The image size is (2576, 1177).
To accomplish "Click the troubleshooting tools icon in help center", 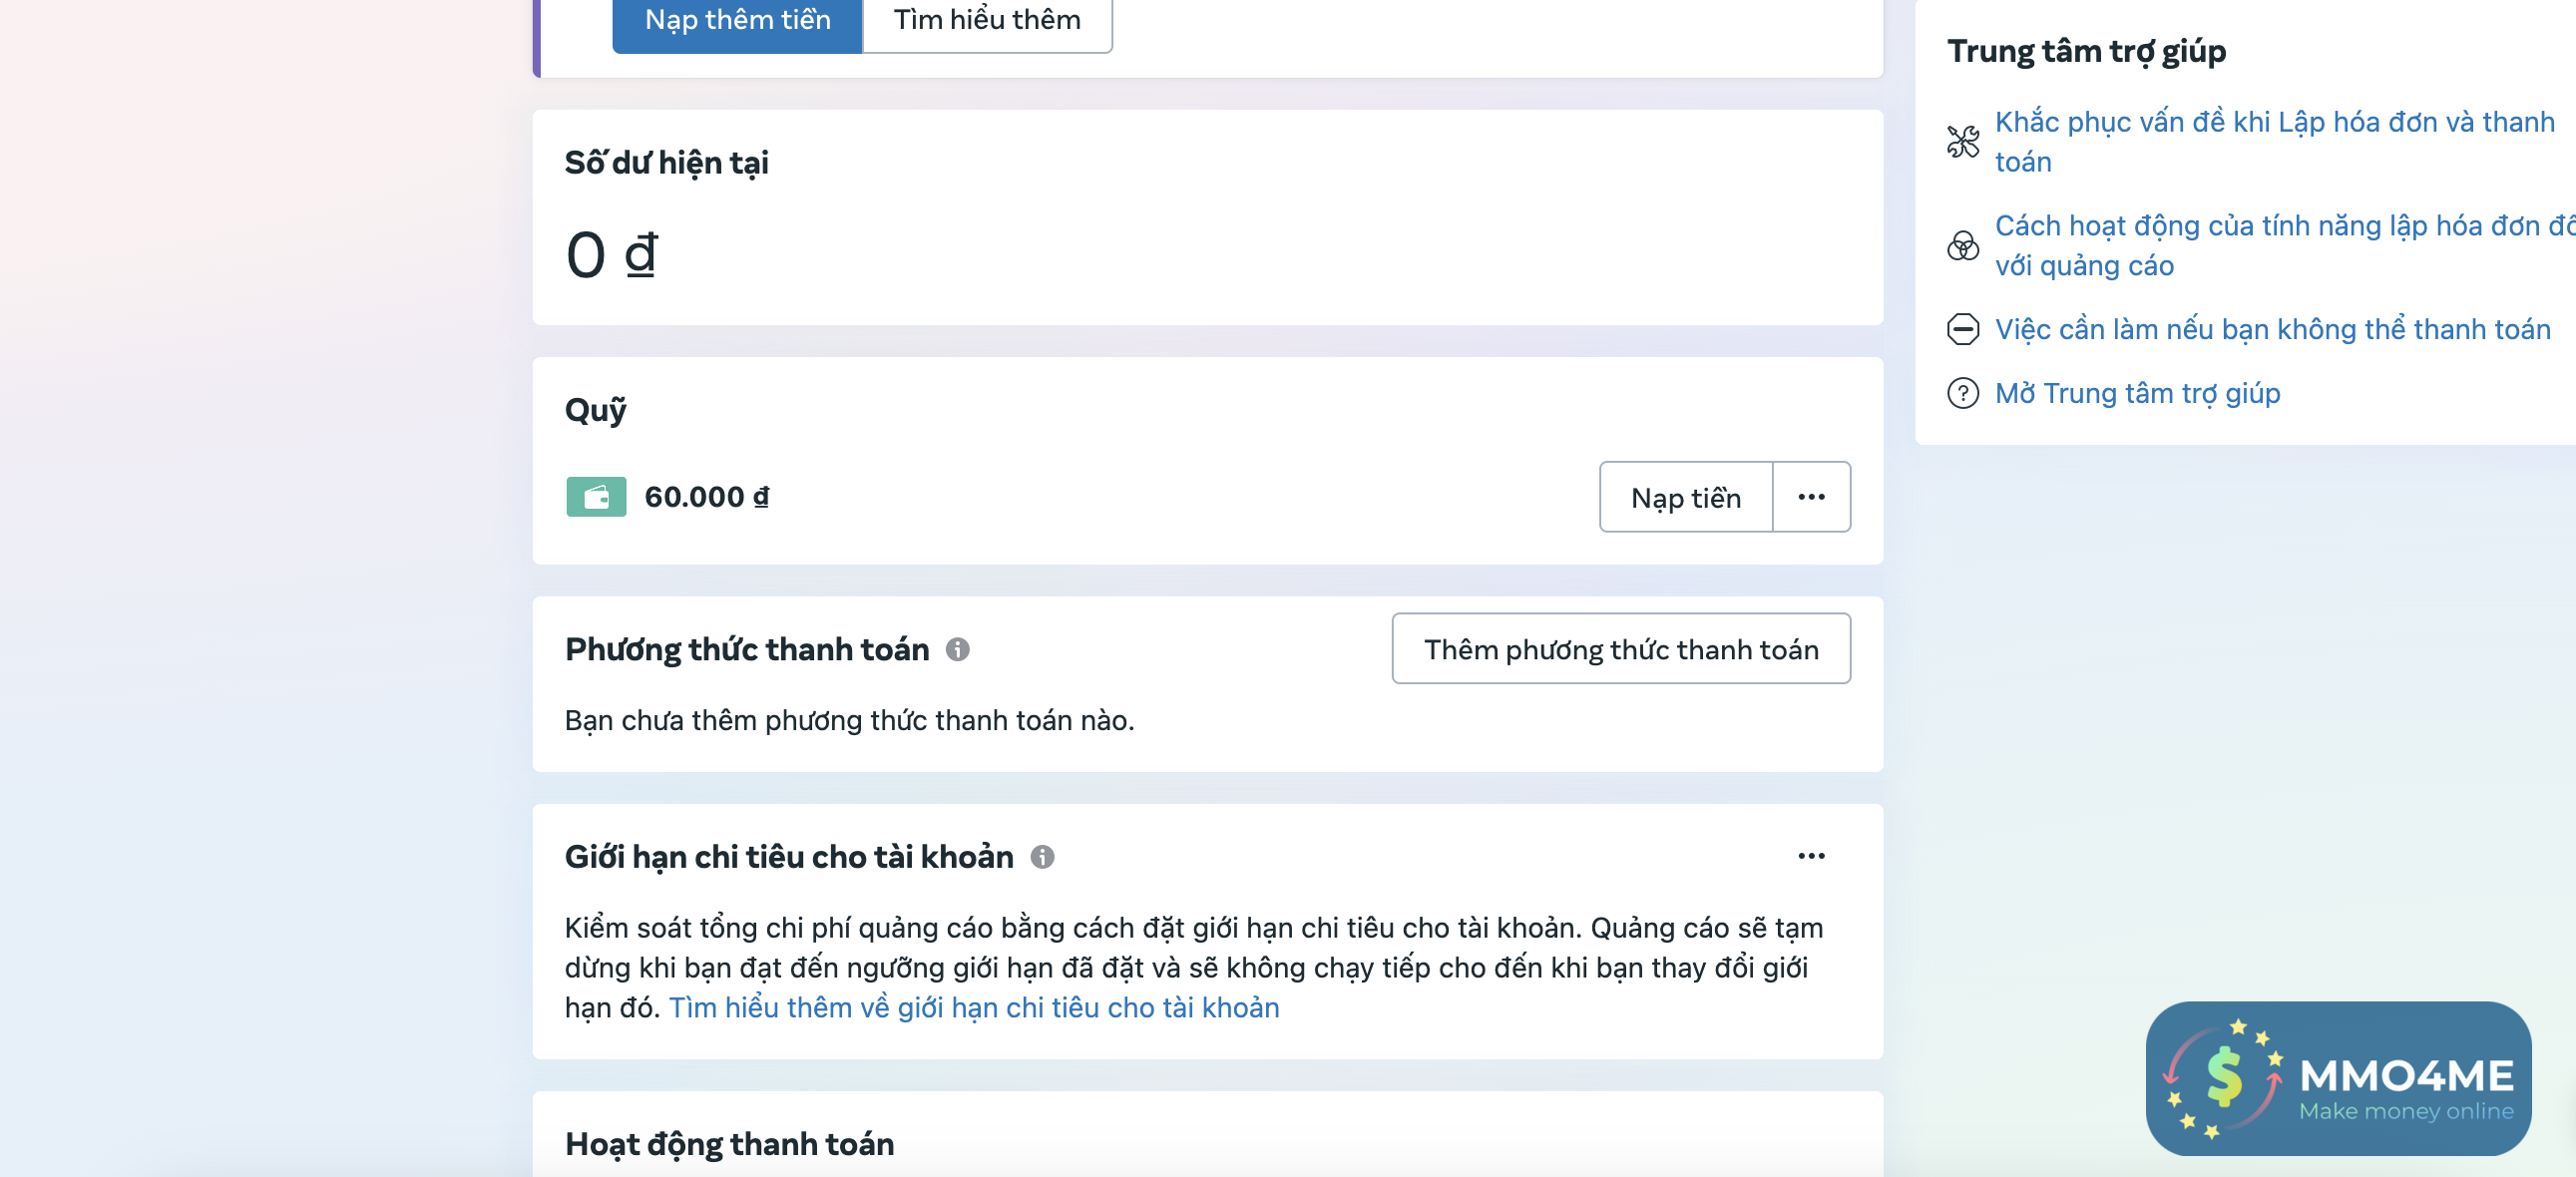I will [1962, 142].
